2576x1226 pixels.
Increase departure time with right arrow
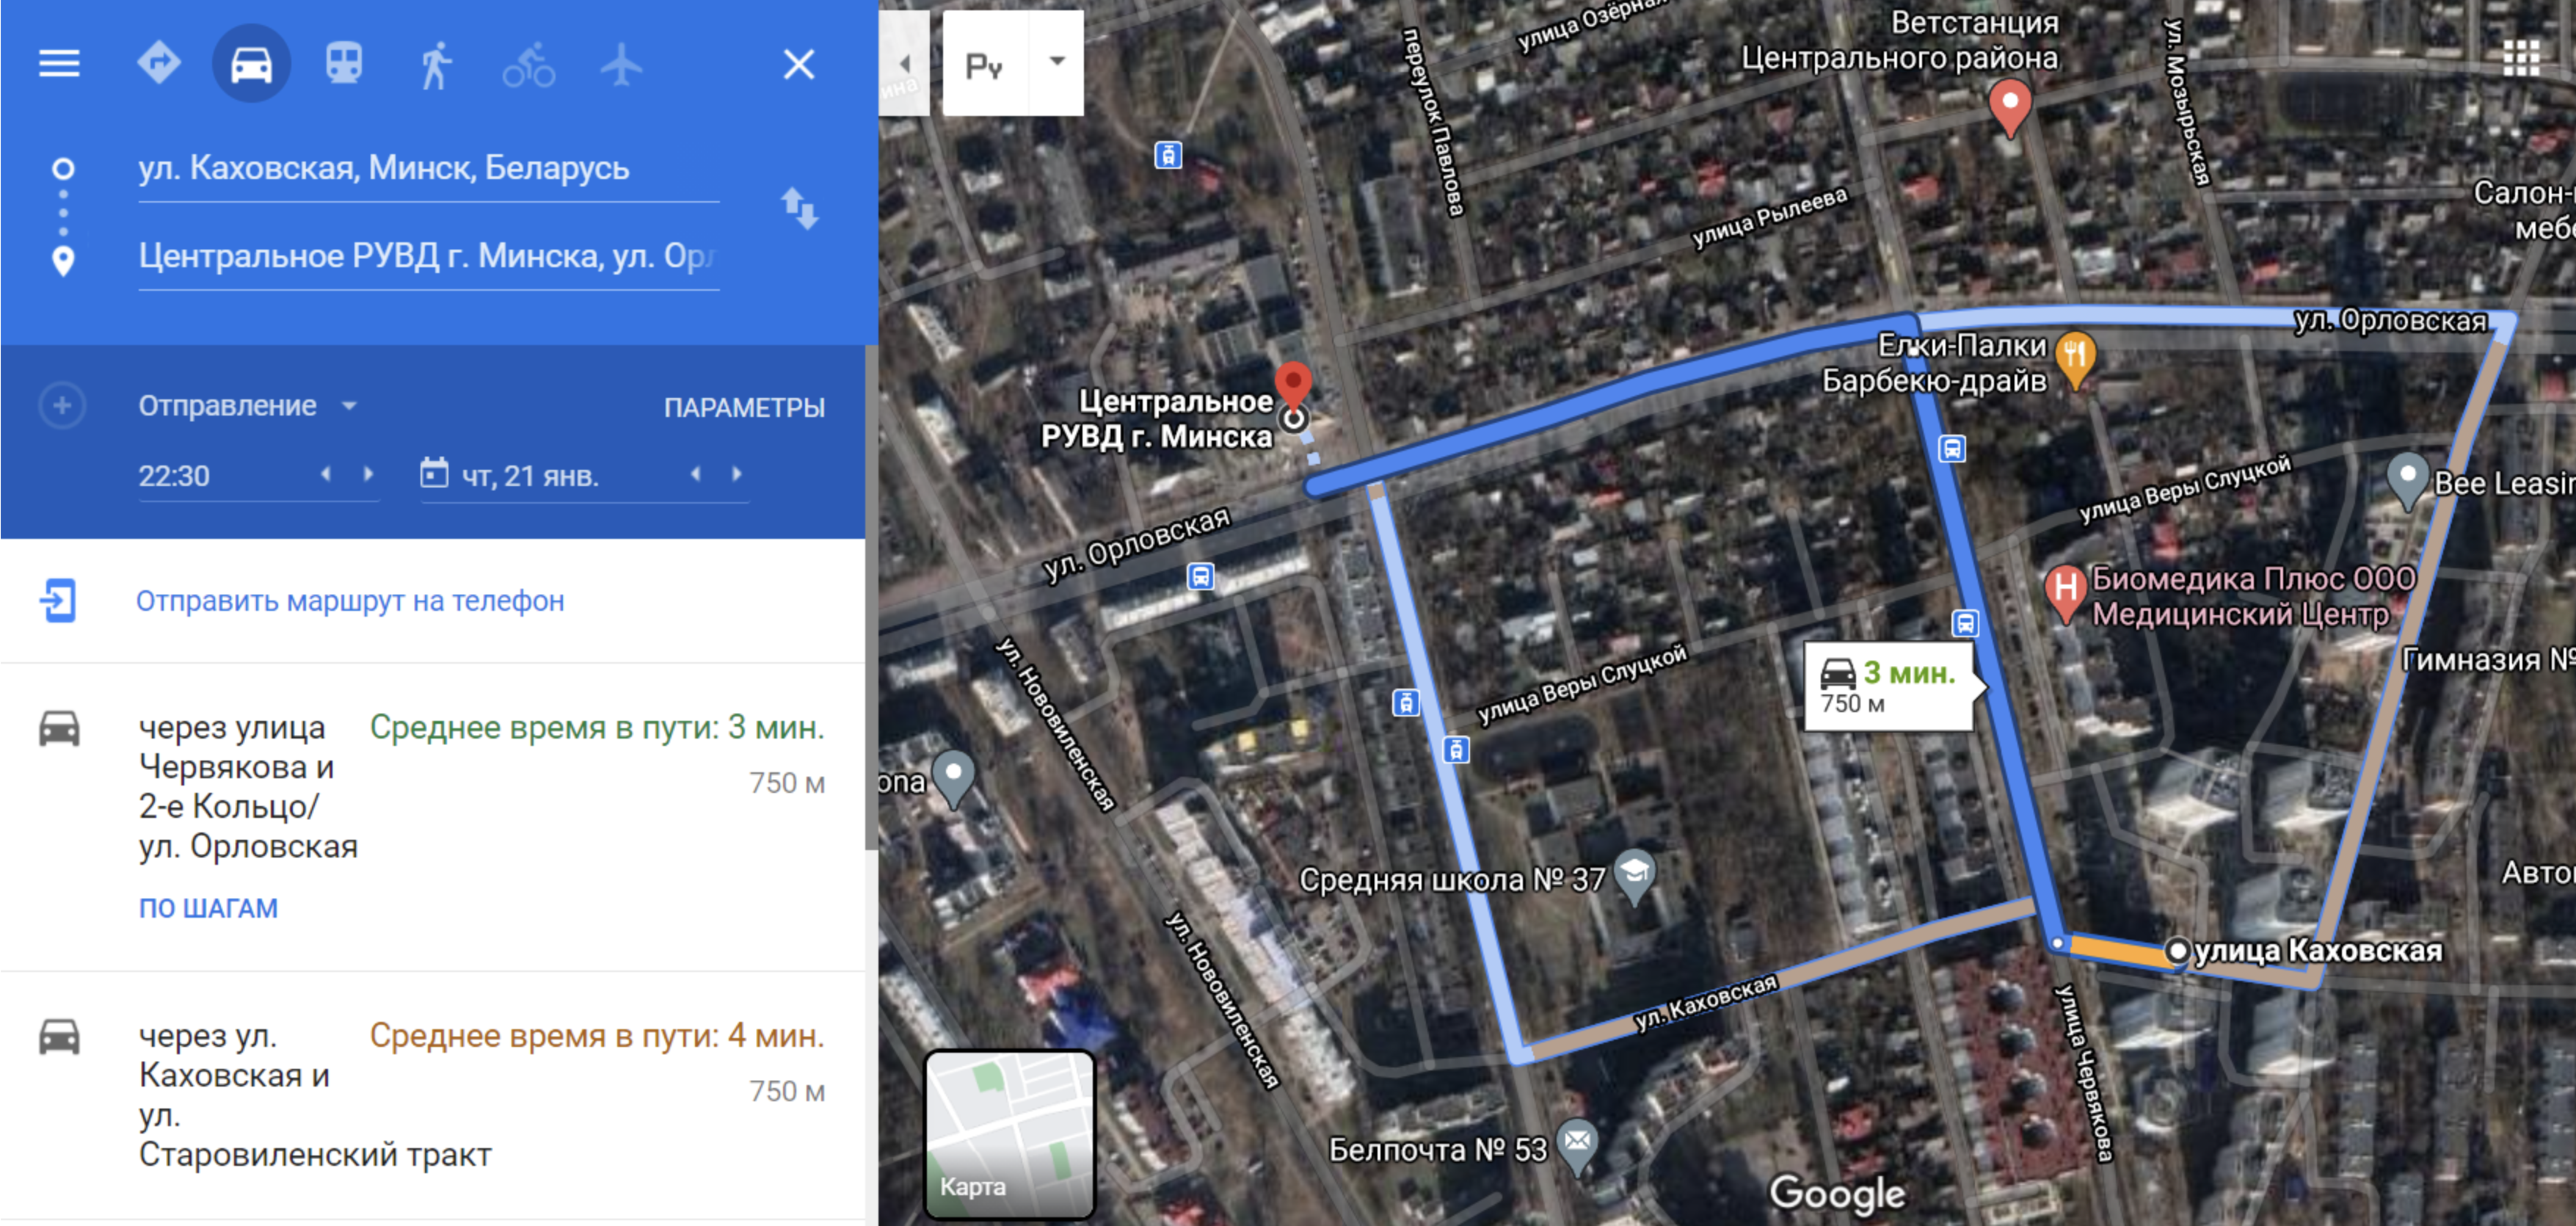tap(368, 474)
